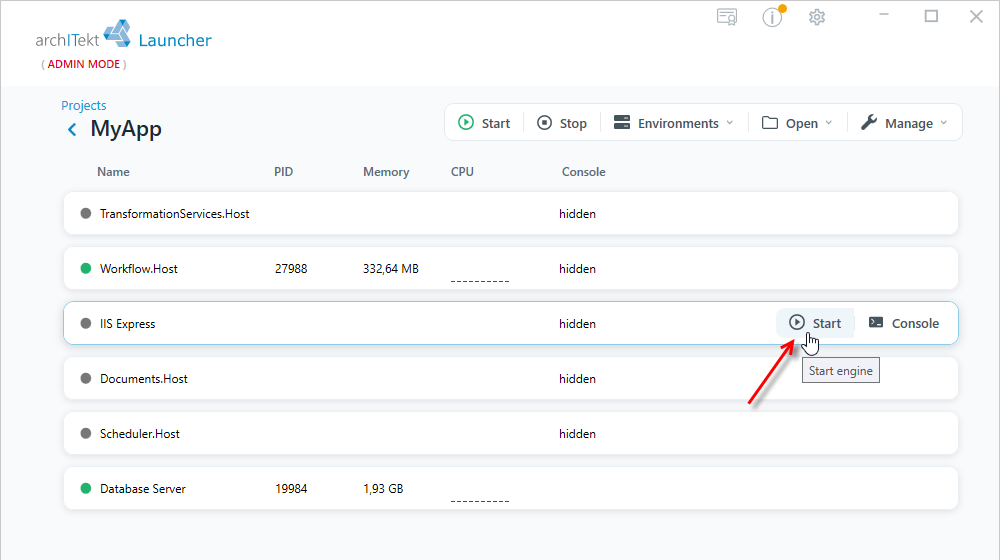1000x560 pixels.
Task: Click the CPU column header
Action: tap(462, 172)
